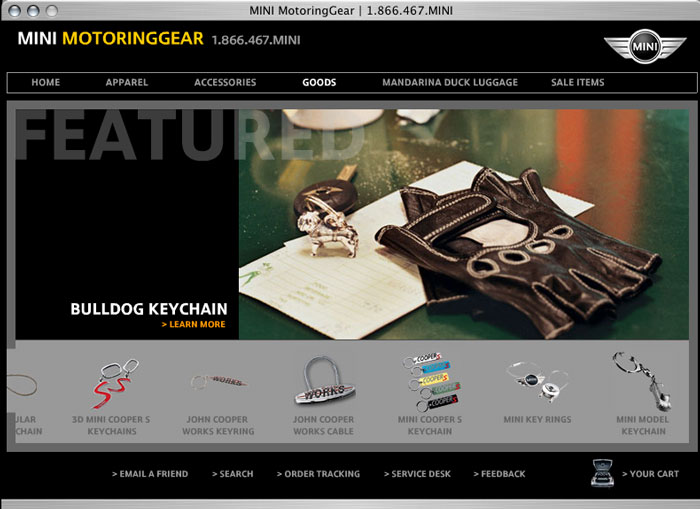Select the MINI Cooper S keychain image
This screenshot has height=509, width=700.
click(431, 382)
